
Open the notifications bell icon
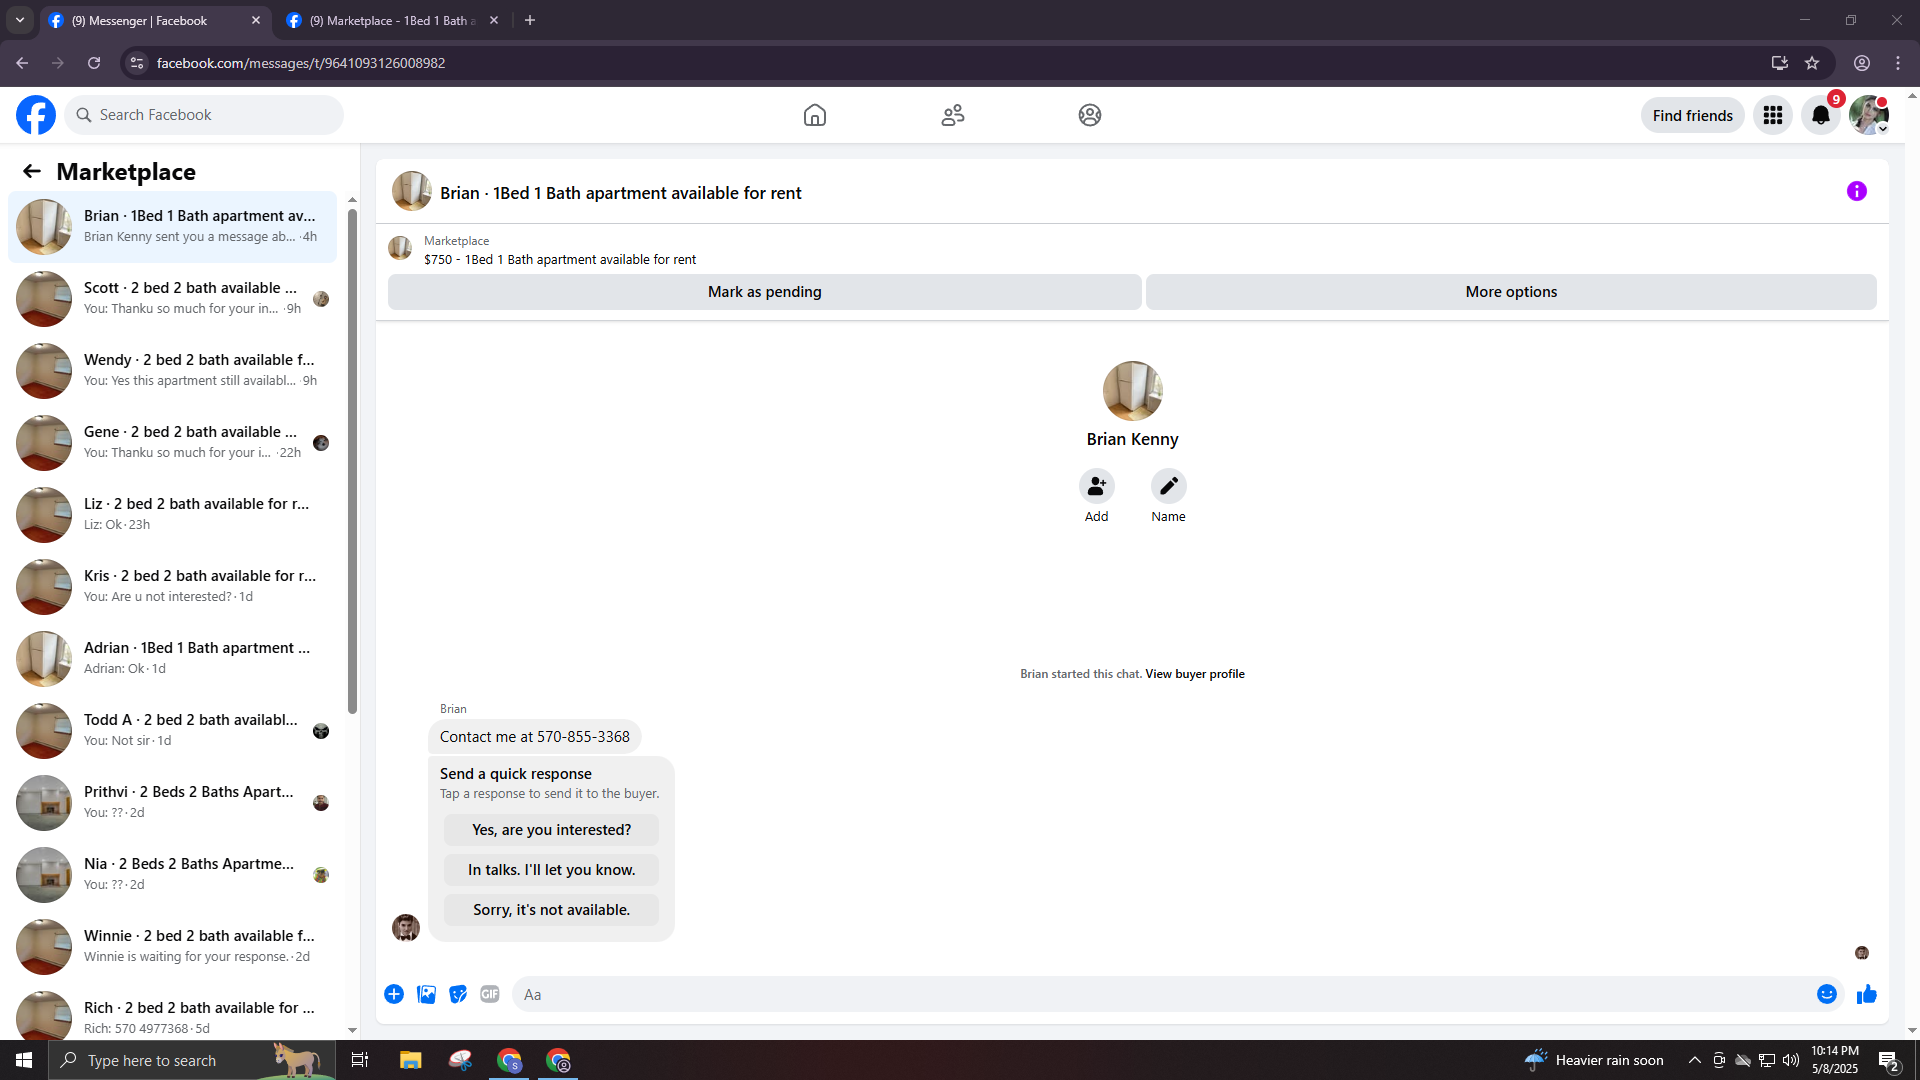coord(1821,115)
